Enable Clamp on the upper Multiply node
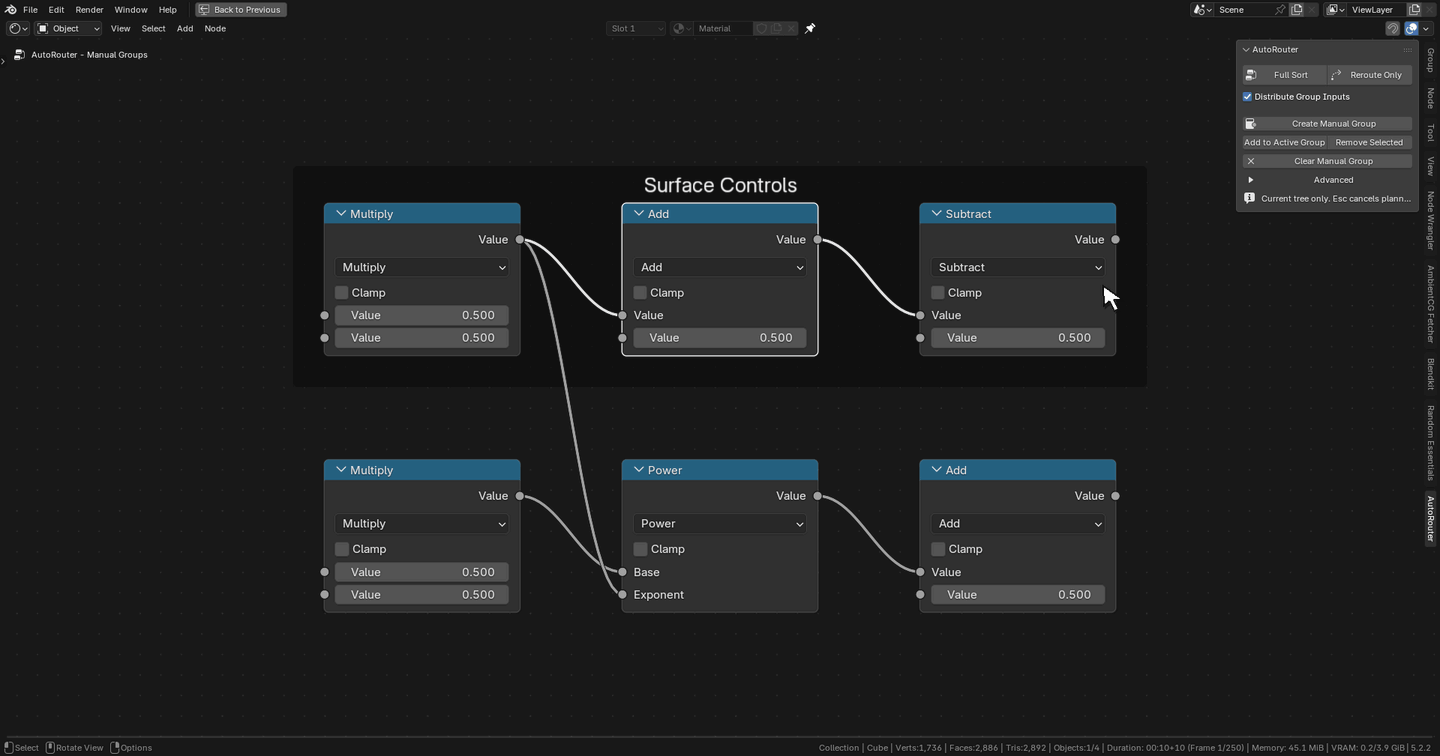 click(x=342, y=293)
